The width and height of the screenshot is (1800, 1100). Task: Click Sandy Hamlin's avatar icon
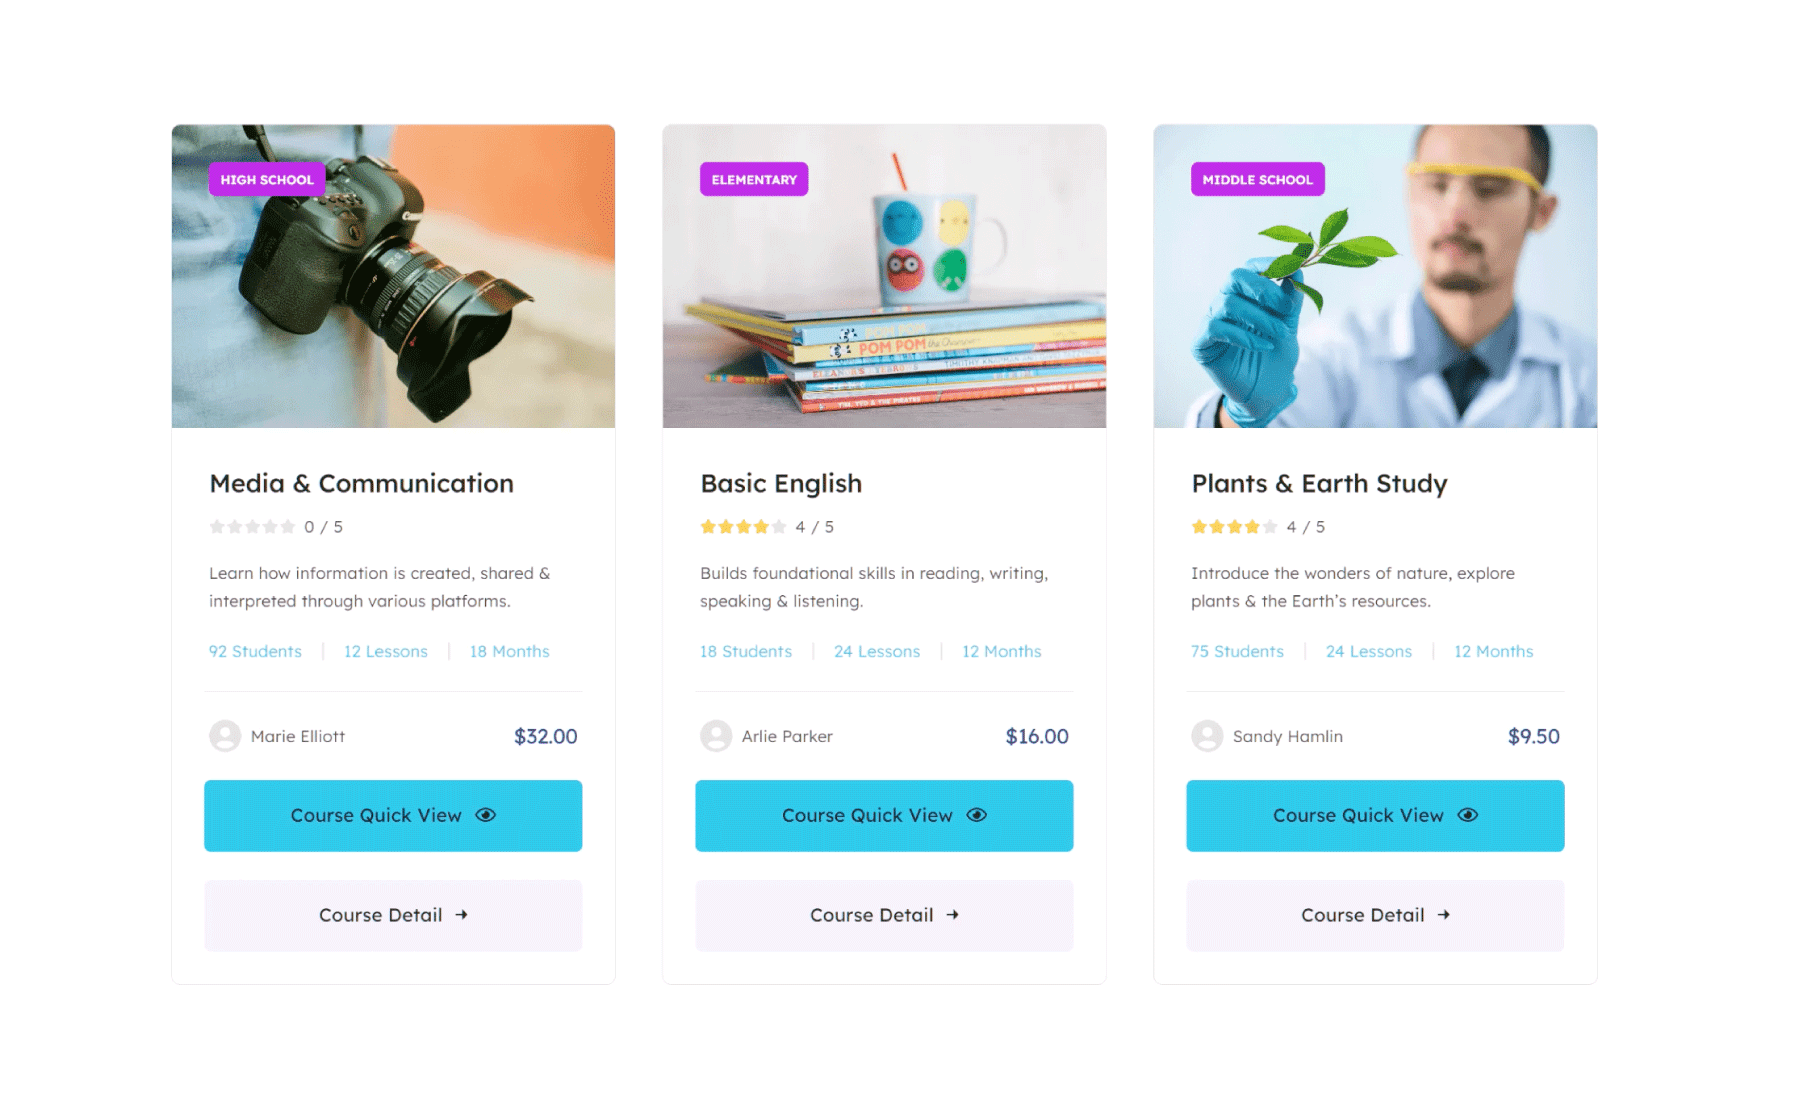coord(1207,736)
